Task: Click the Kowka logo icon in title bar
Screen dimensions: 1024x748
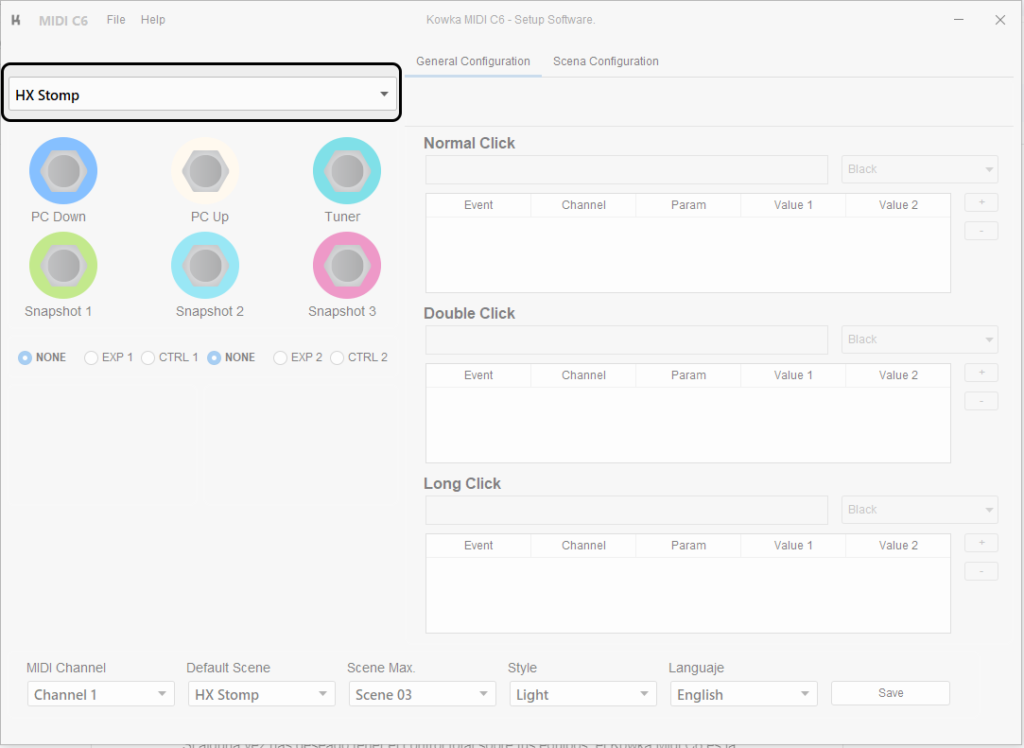Action: 16,20
